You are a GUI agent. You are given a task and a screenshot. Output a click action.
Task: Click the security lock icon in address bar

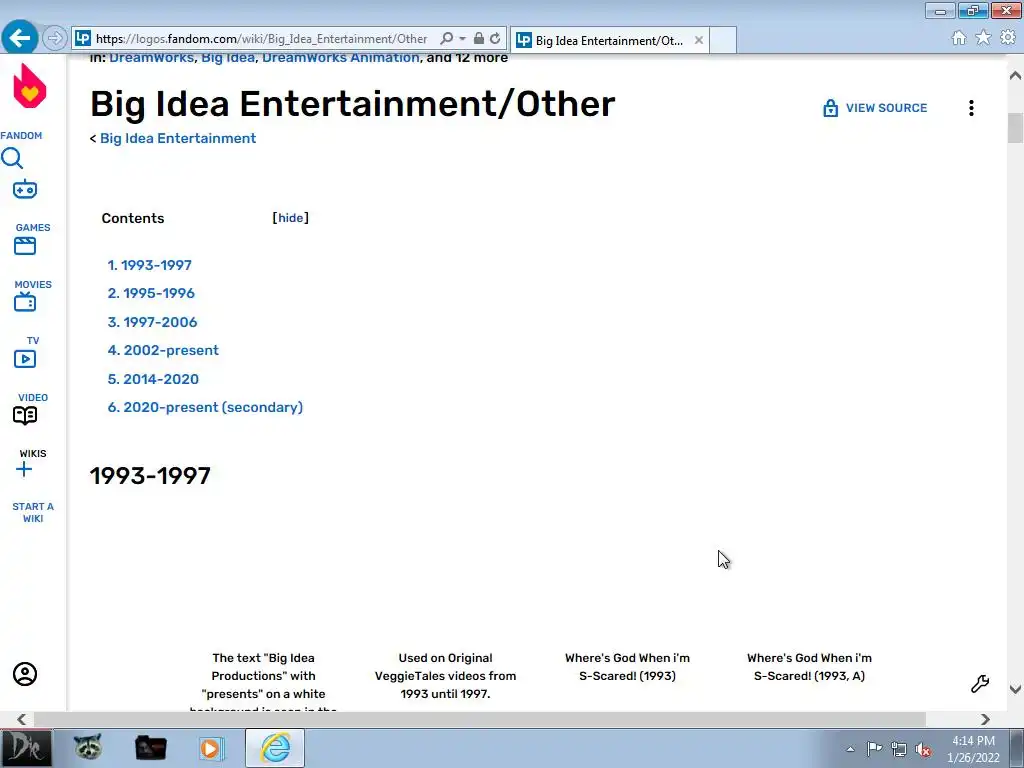(x=479, y=39)
